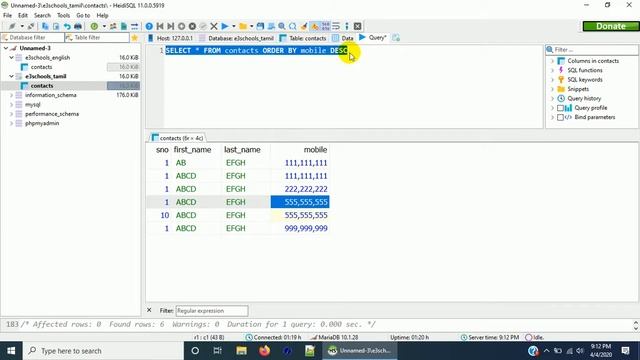Click the refresh green icon in toolbar
Screen dimensions: 640x360
[94, 26]
